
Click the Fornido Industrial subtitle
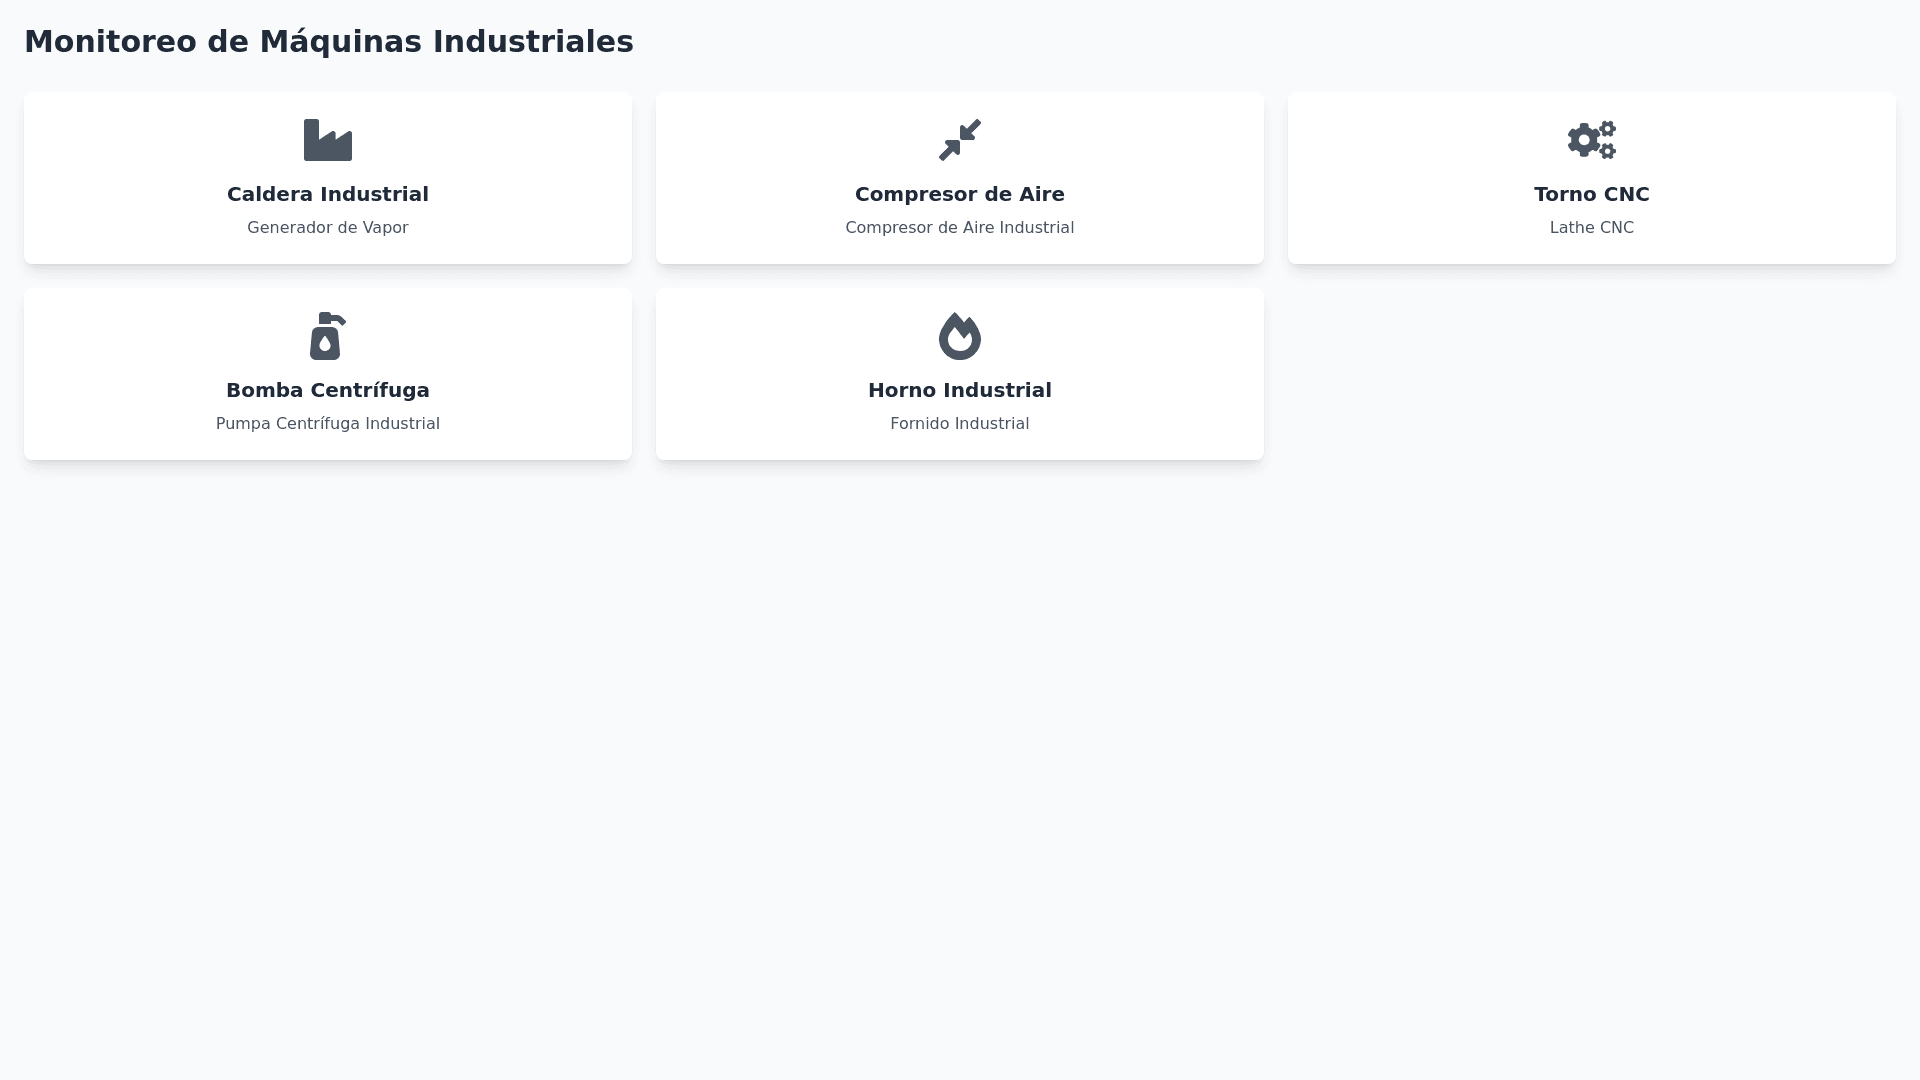tap(960, 424)
